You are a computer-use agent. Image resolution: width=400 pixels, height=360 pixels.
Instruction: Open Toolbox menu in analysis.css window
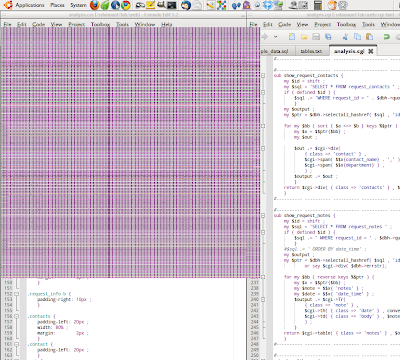100,24
